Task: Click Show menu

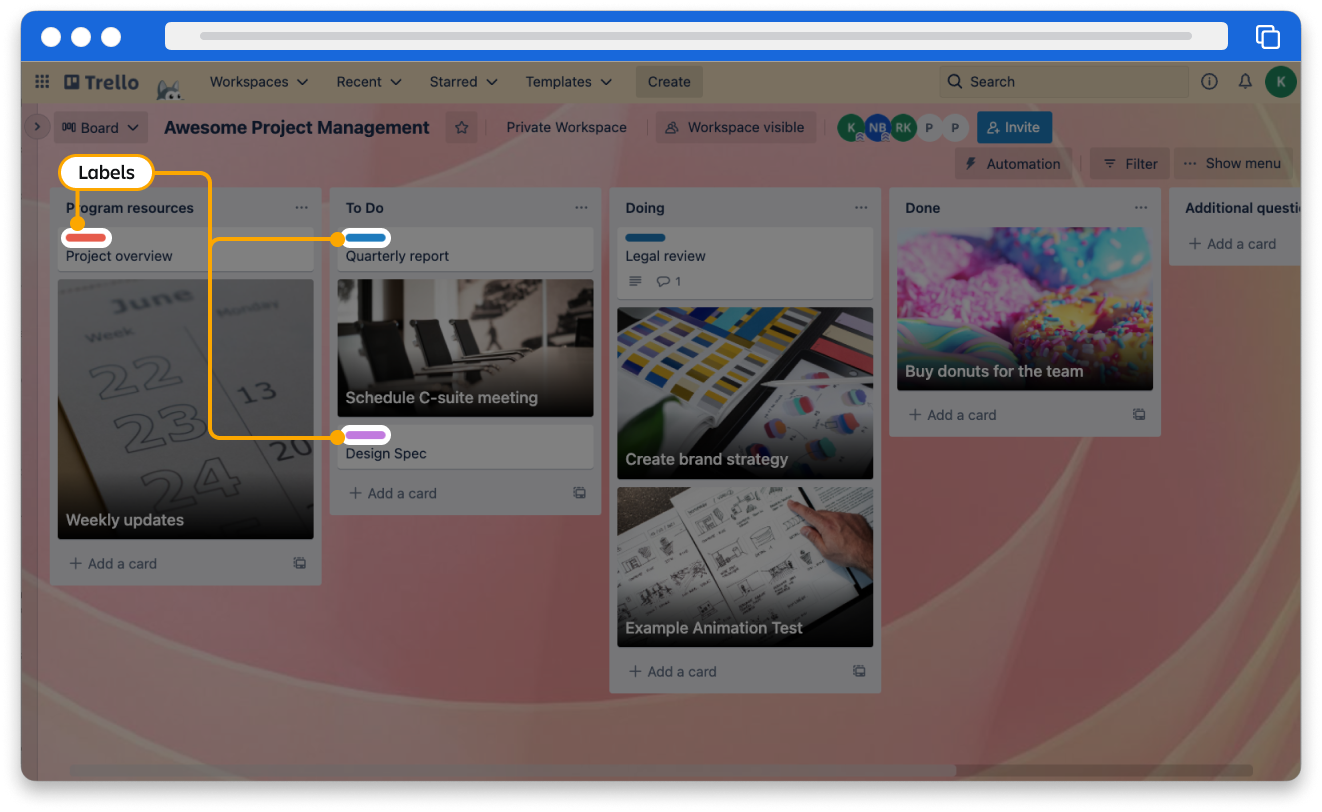Action: tap(1233, 164)
